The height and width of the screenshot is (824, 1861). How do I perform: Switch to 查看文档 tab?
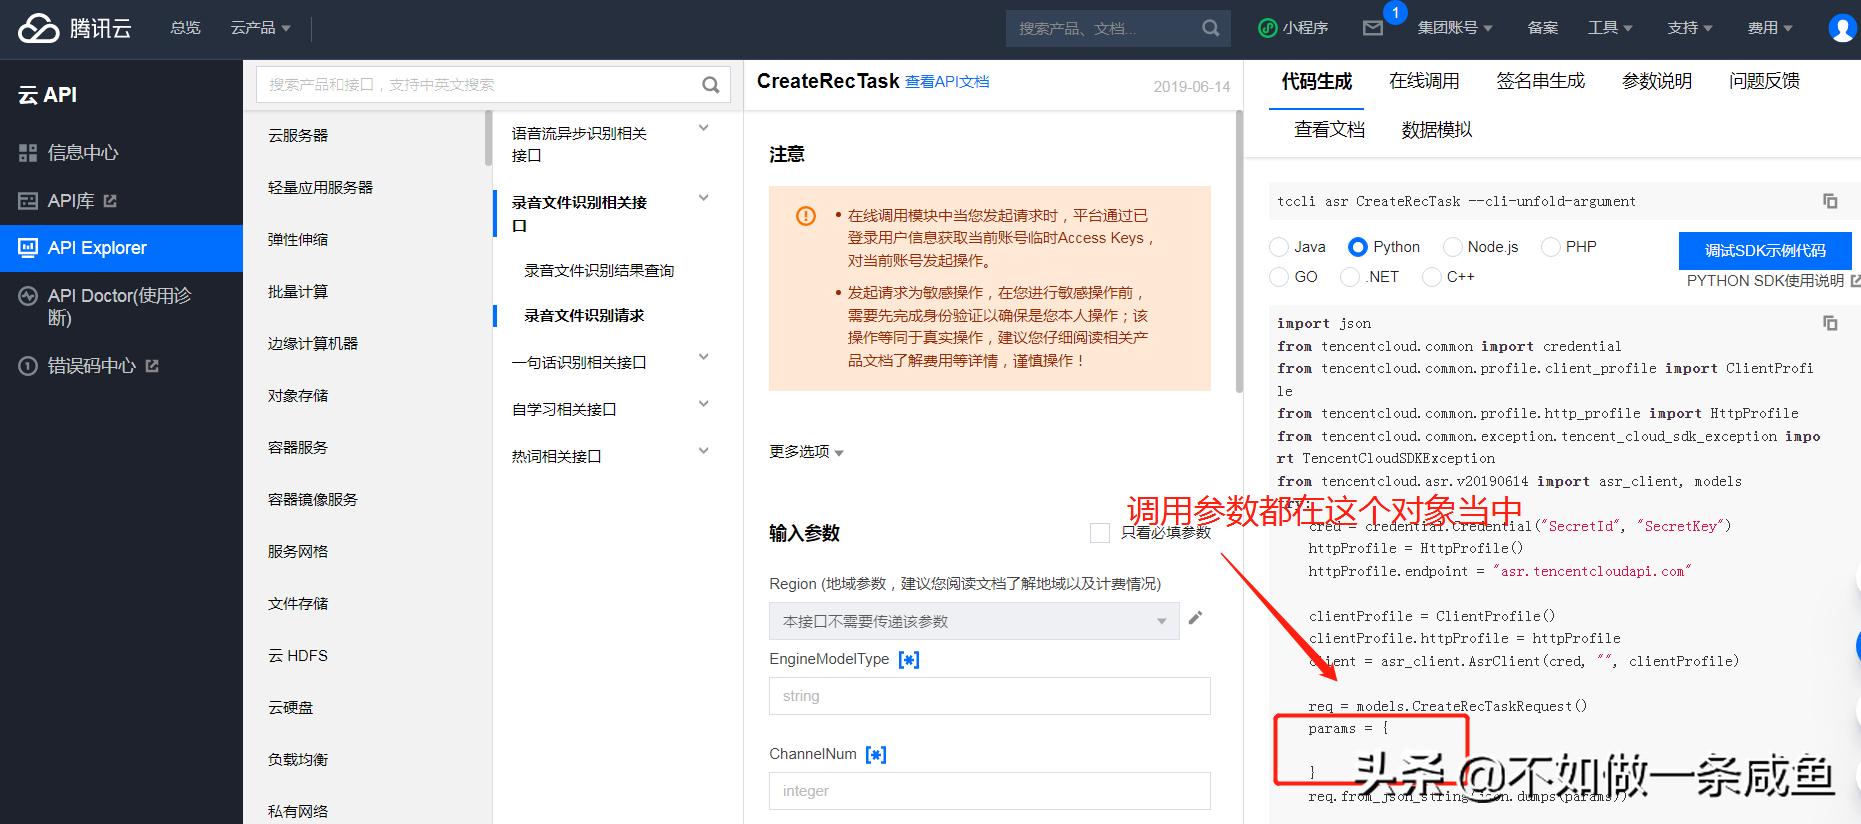coord(1329,130)
